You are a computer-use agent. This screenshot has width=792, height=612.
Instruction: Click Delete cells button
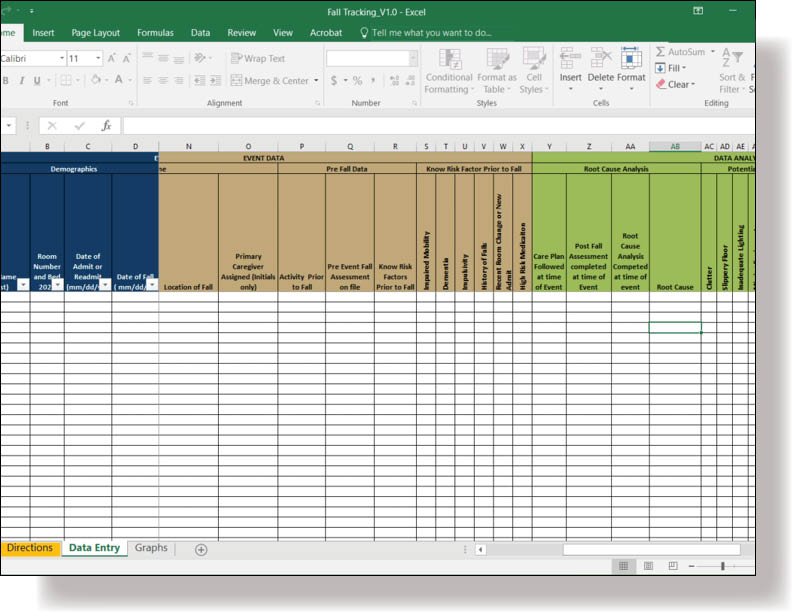click(x=601, y=70)
